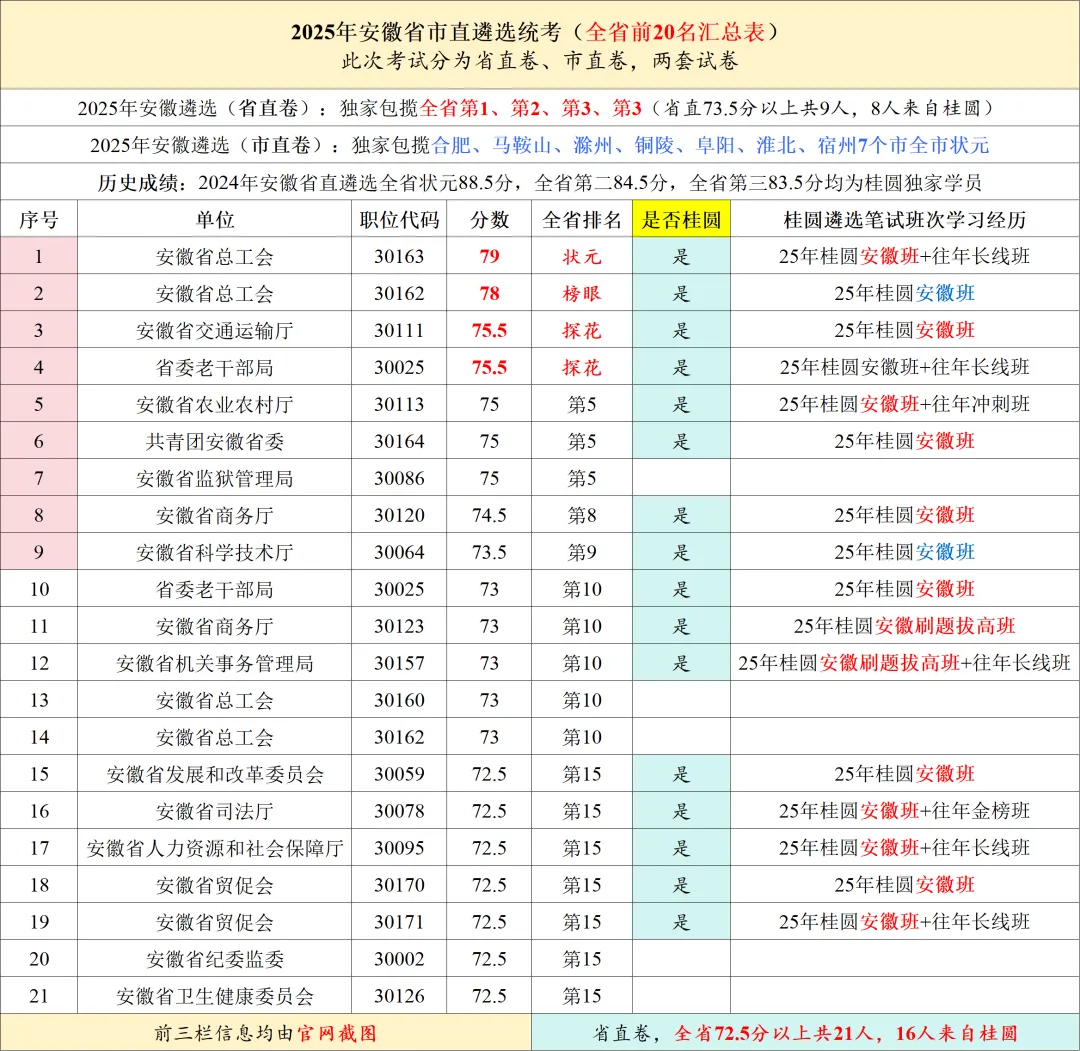The height and width of the screenshot is (1051, 1080).
Task: Select 安徽省卫生健康委员会 unit cell
Action: pos(214,996)
